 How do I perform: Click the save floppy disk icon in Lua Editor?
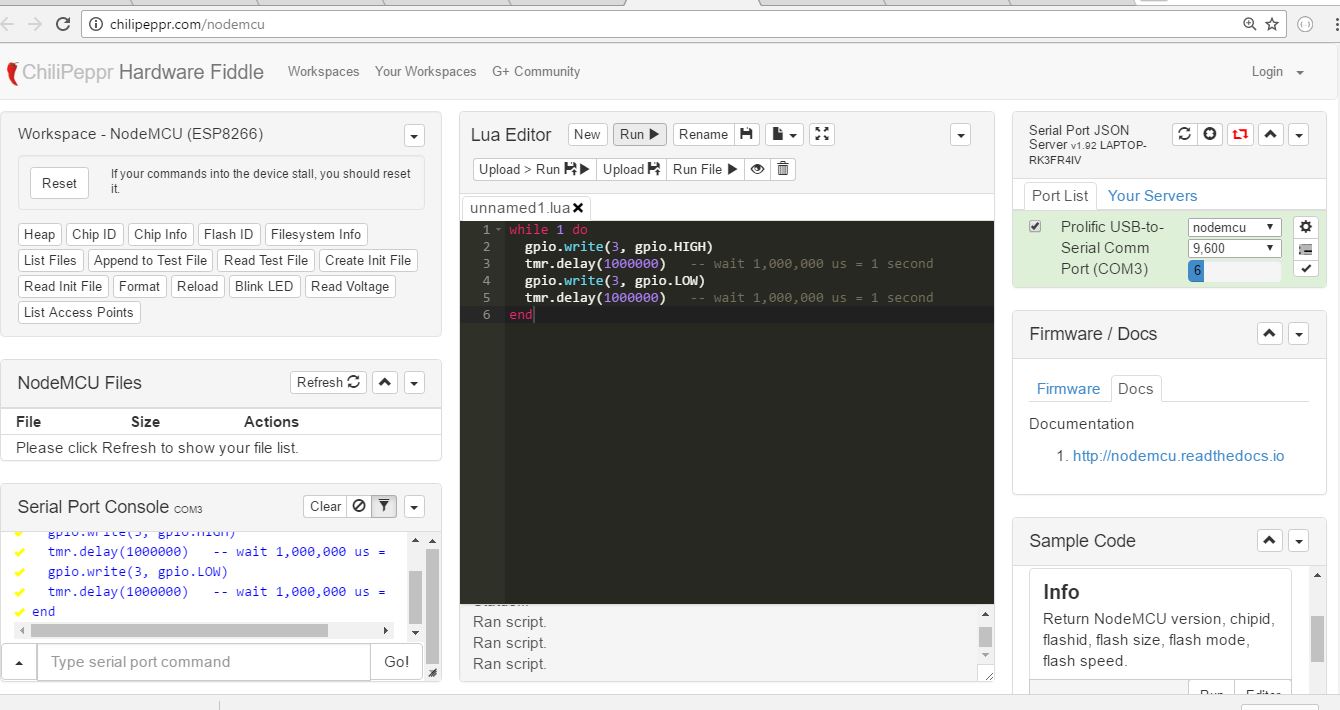point(746,134)
